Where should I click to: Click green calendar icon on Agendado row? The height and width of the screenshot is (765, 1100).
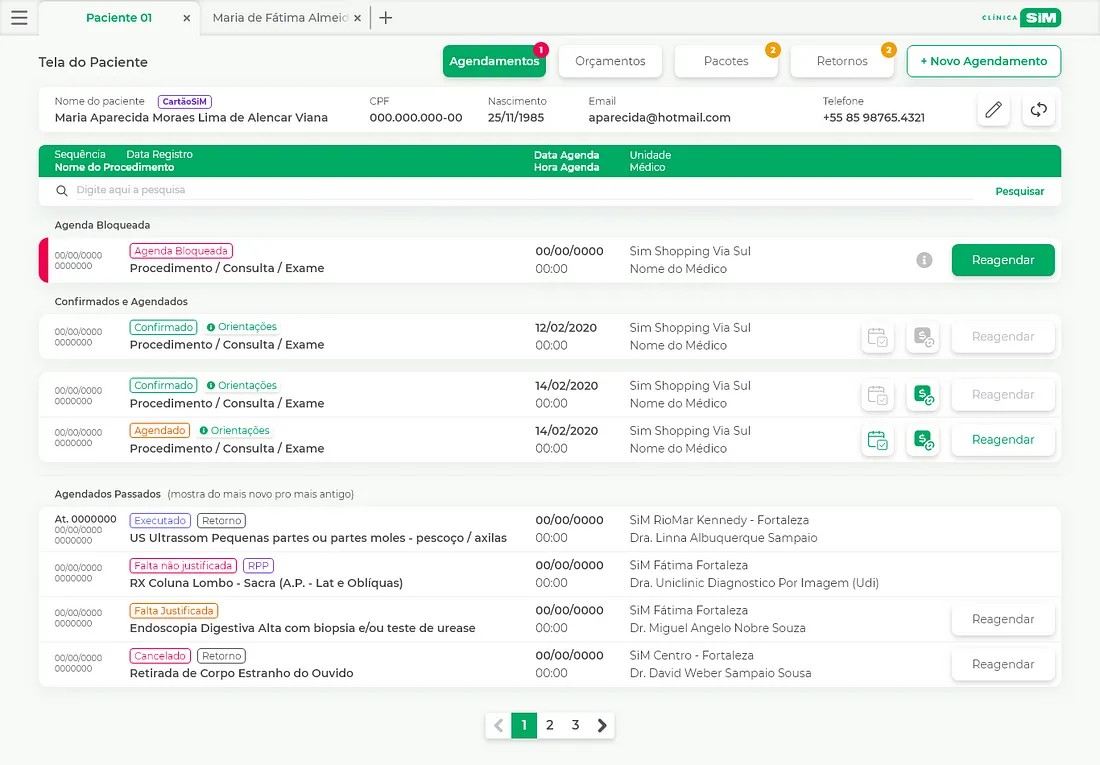point(877,440)
